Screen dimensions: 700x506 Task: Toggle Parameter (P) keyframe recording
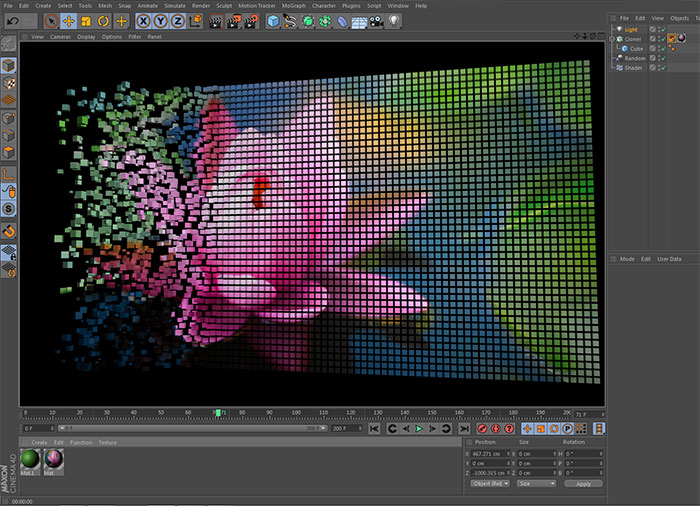567,429
